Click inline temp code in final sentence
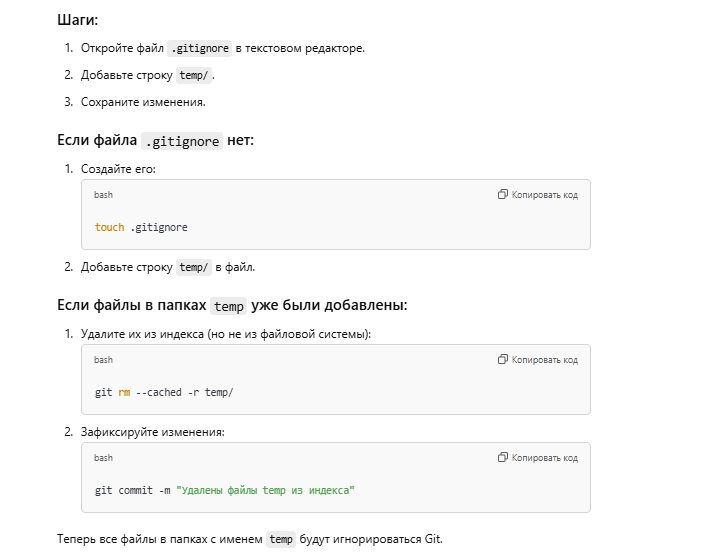The width and height of the screenshot is (726, 553). tap(281, 540)
